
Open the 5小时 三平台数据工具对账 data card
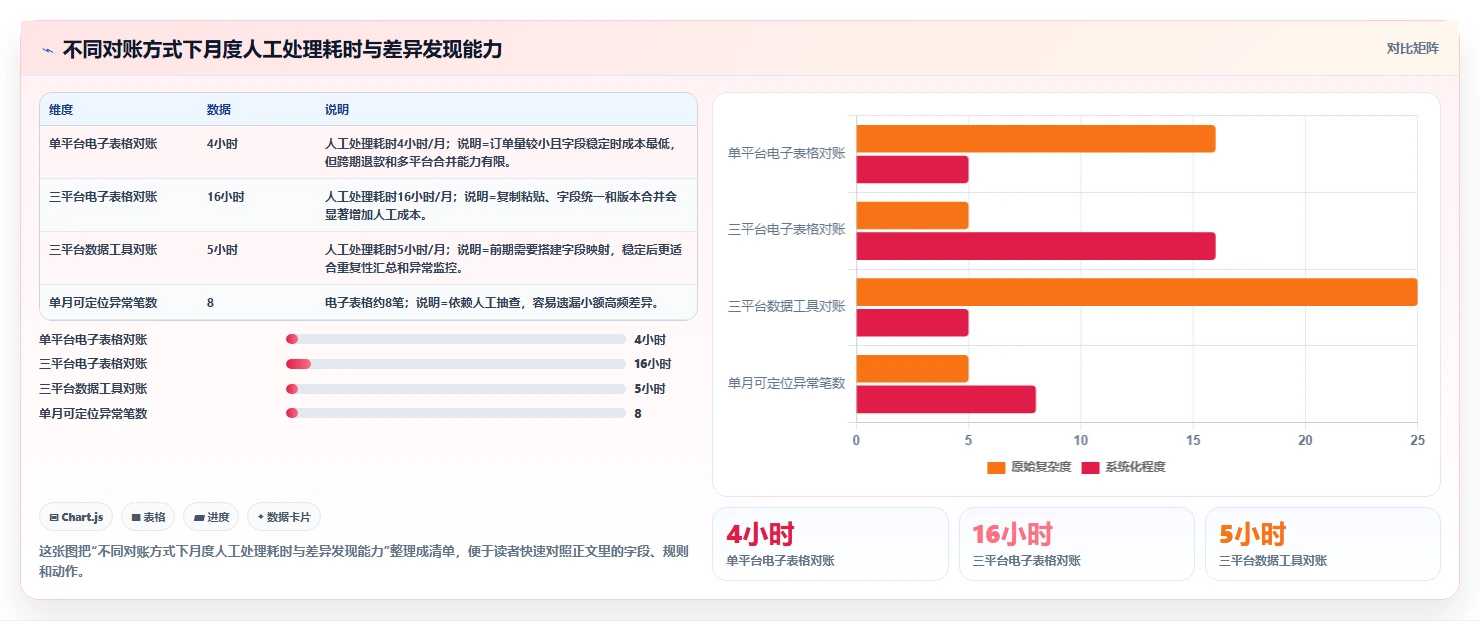click(x=1322, y=544)
